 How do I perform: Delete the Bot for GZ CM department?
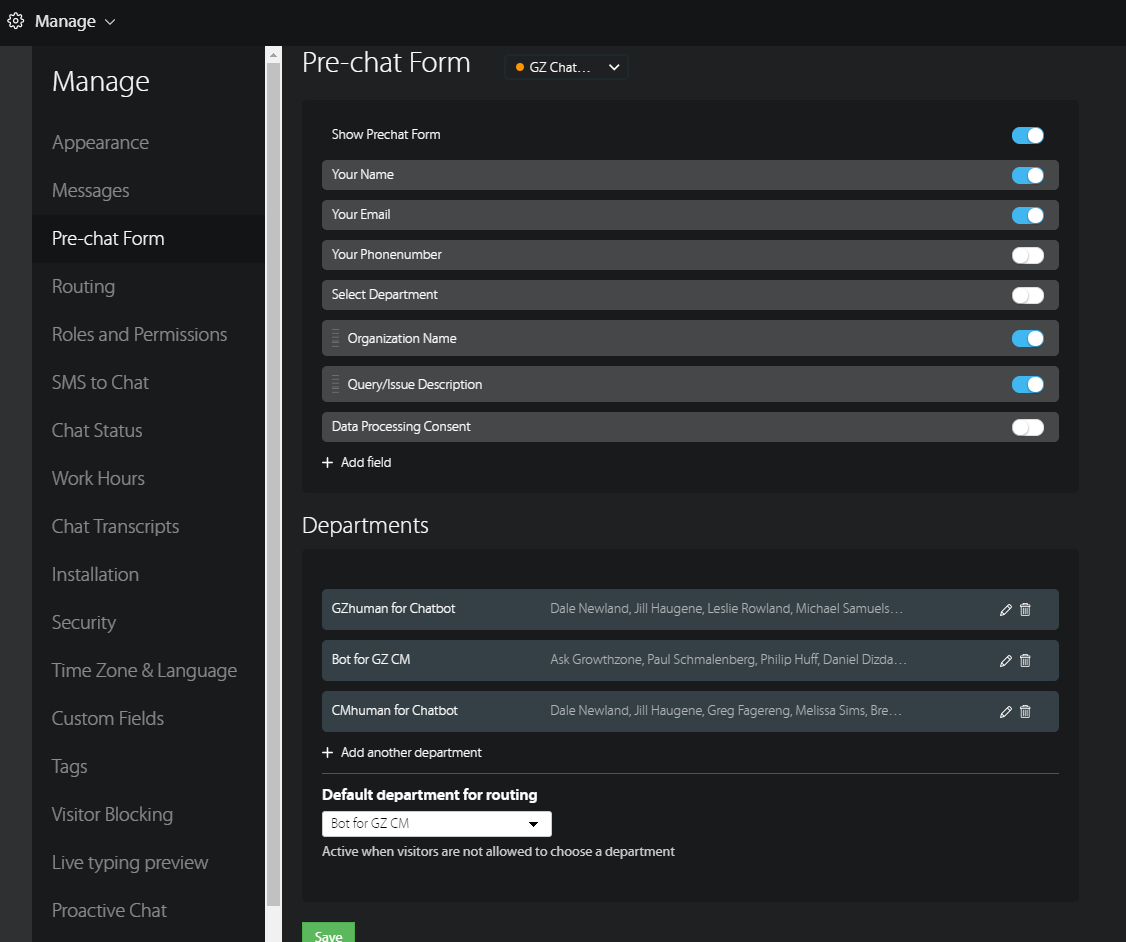coord(1025,661)
